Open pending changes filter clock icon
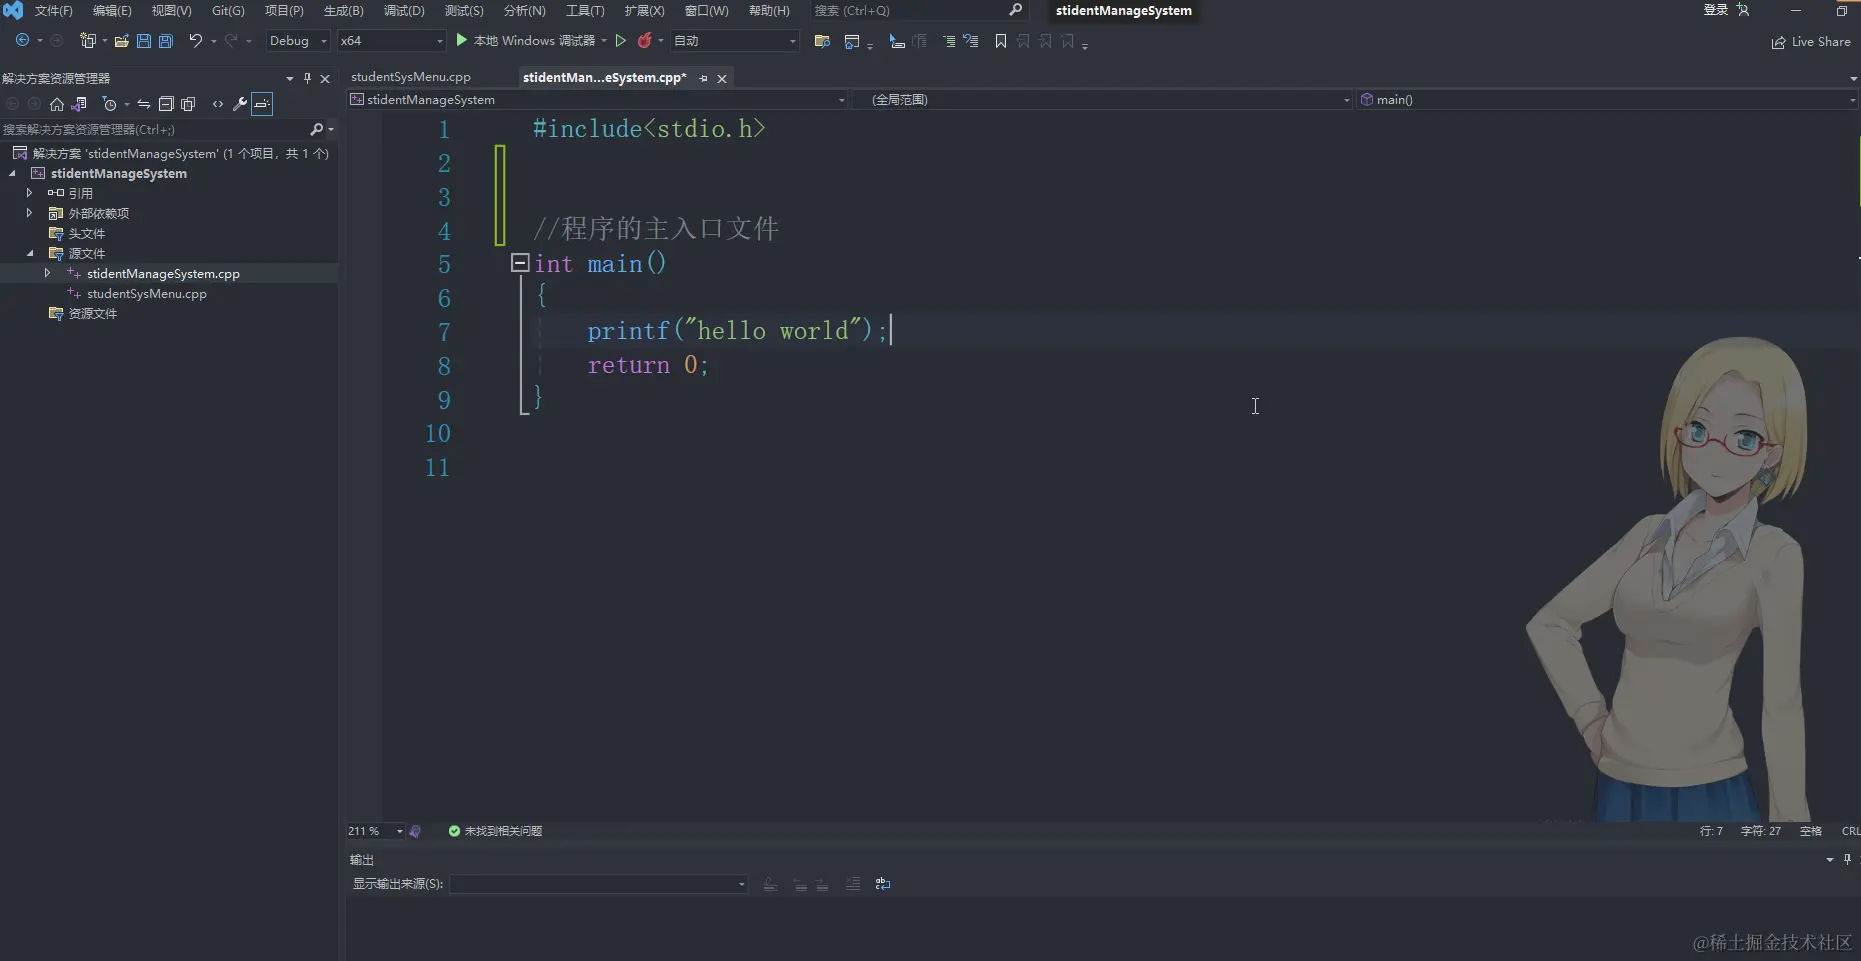 110,104
